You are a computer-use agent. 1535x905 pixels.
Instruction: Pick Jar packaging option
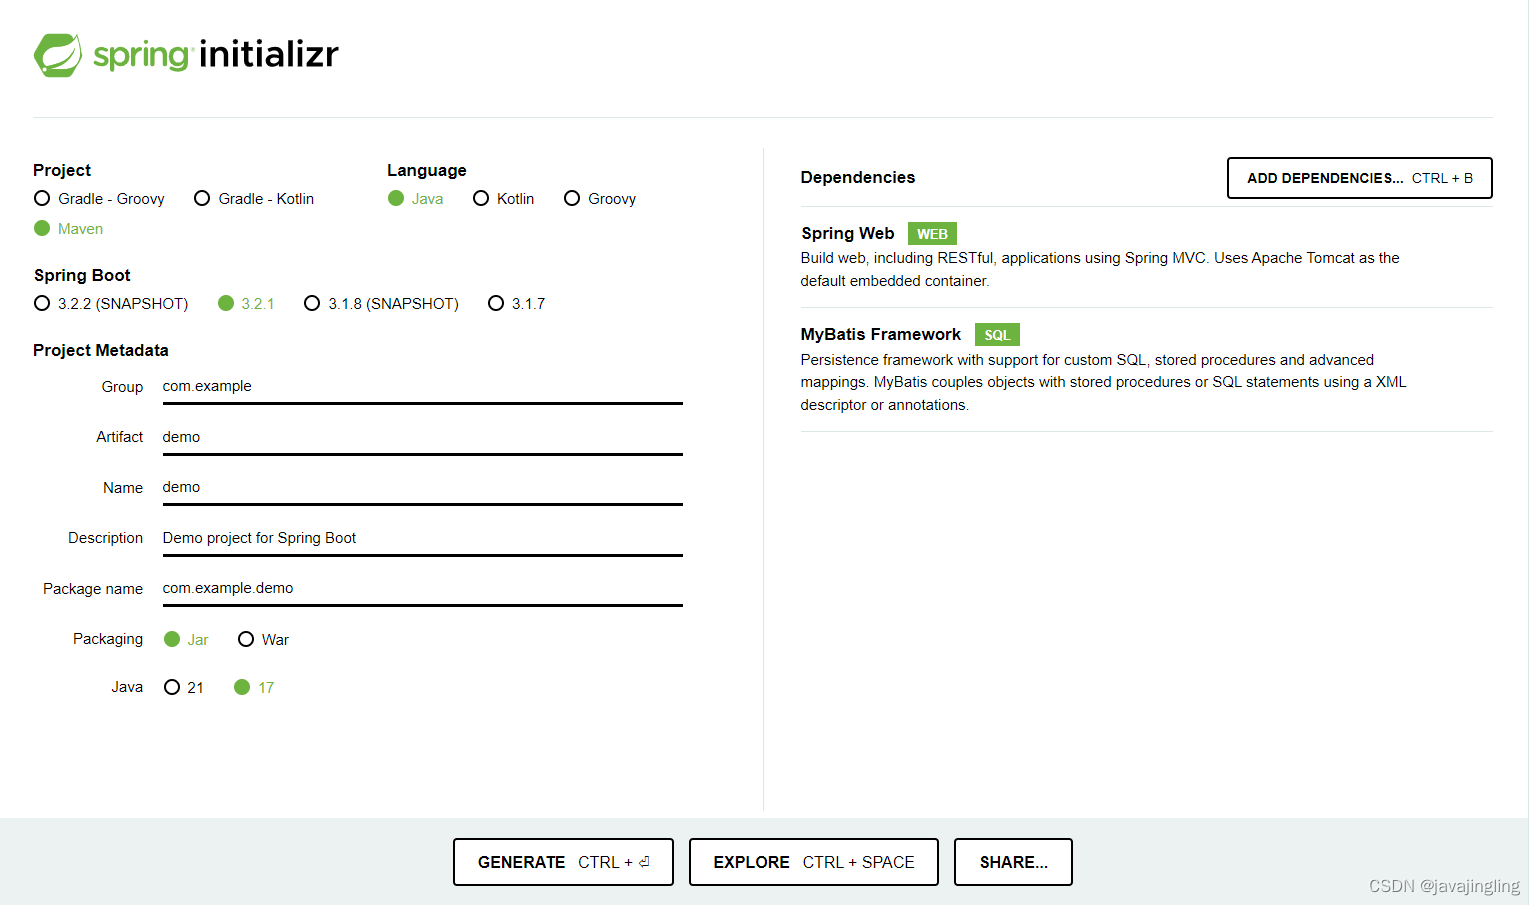[186, 639]
